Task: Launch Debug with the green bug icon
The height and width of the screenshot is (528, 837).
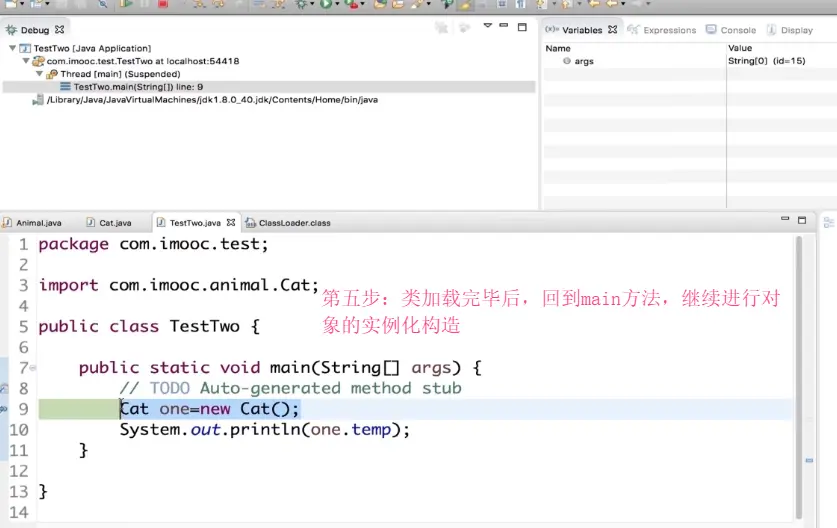Action: pos(301,4)
